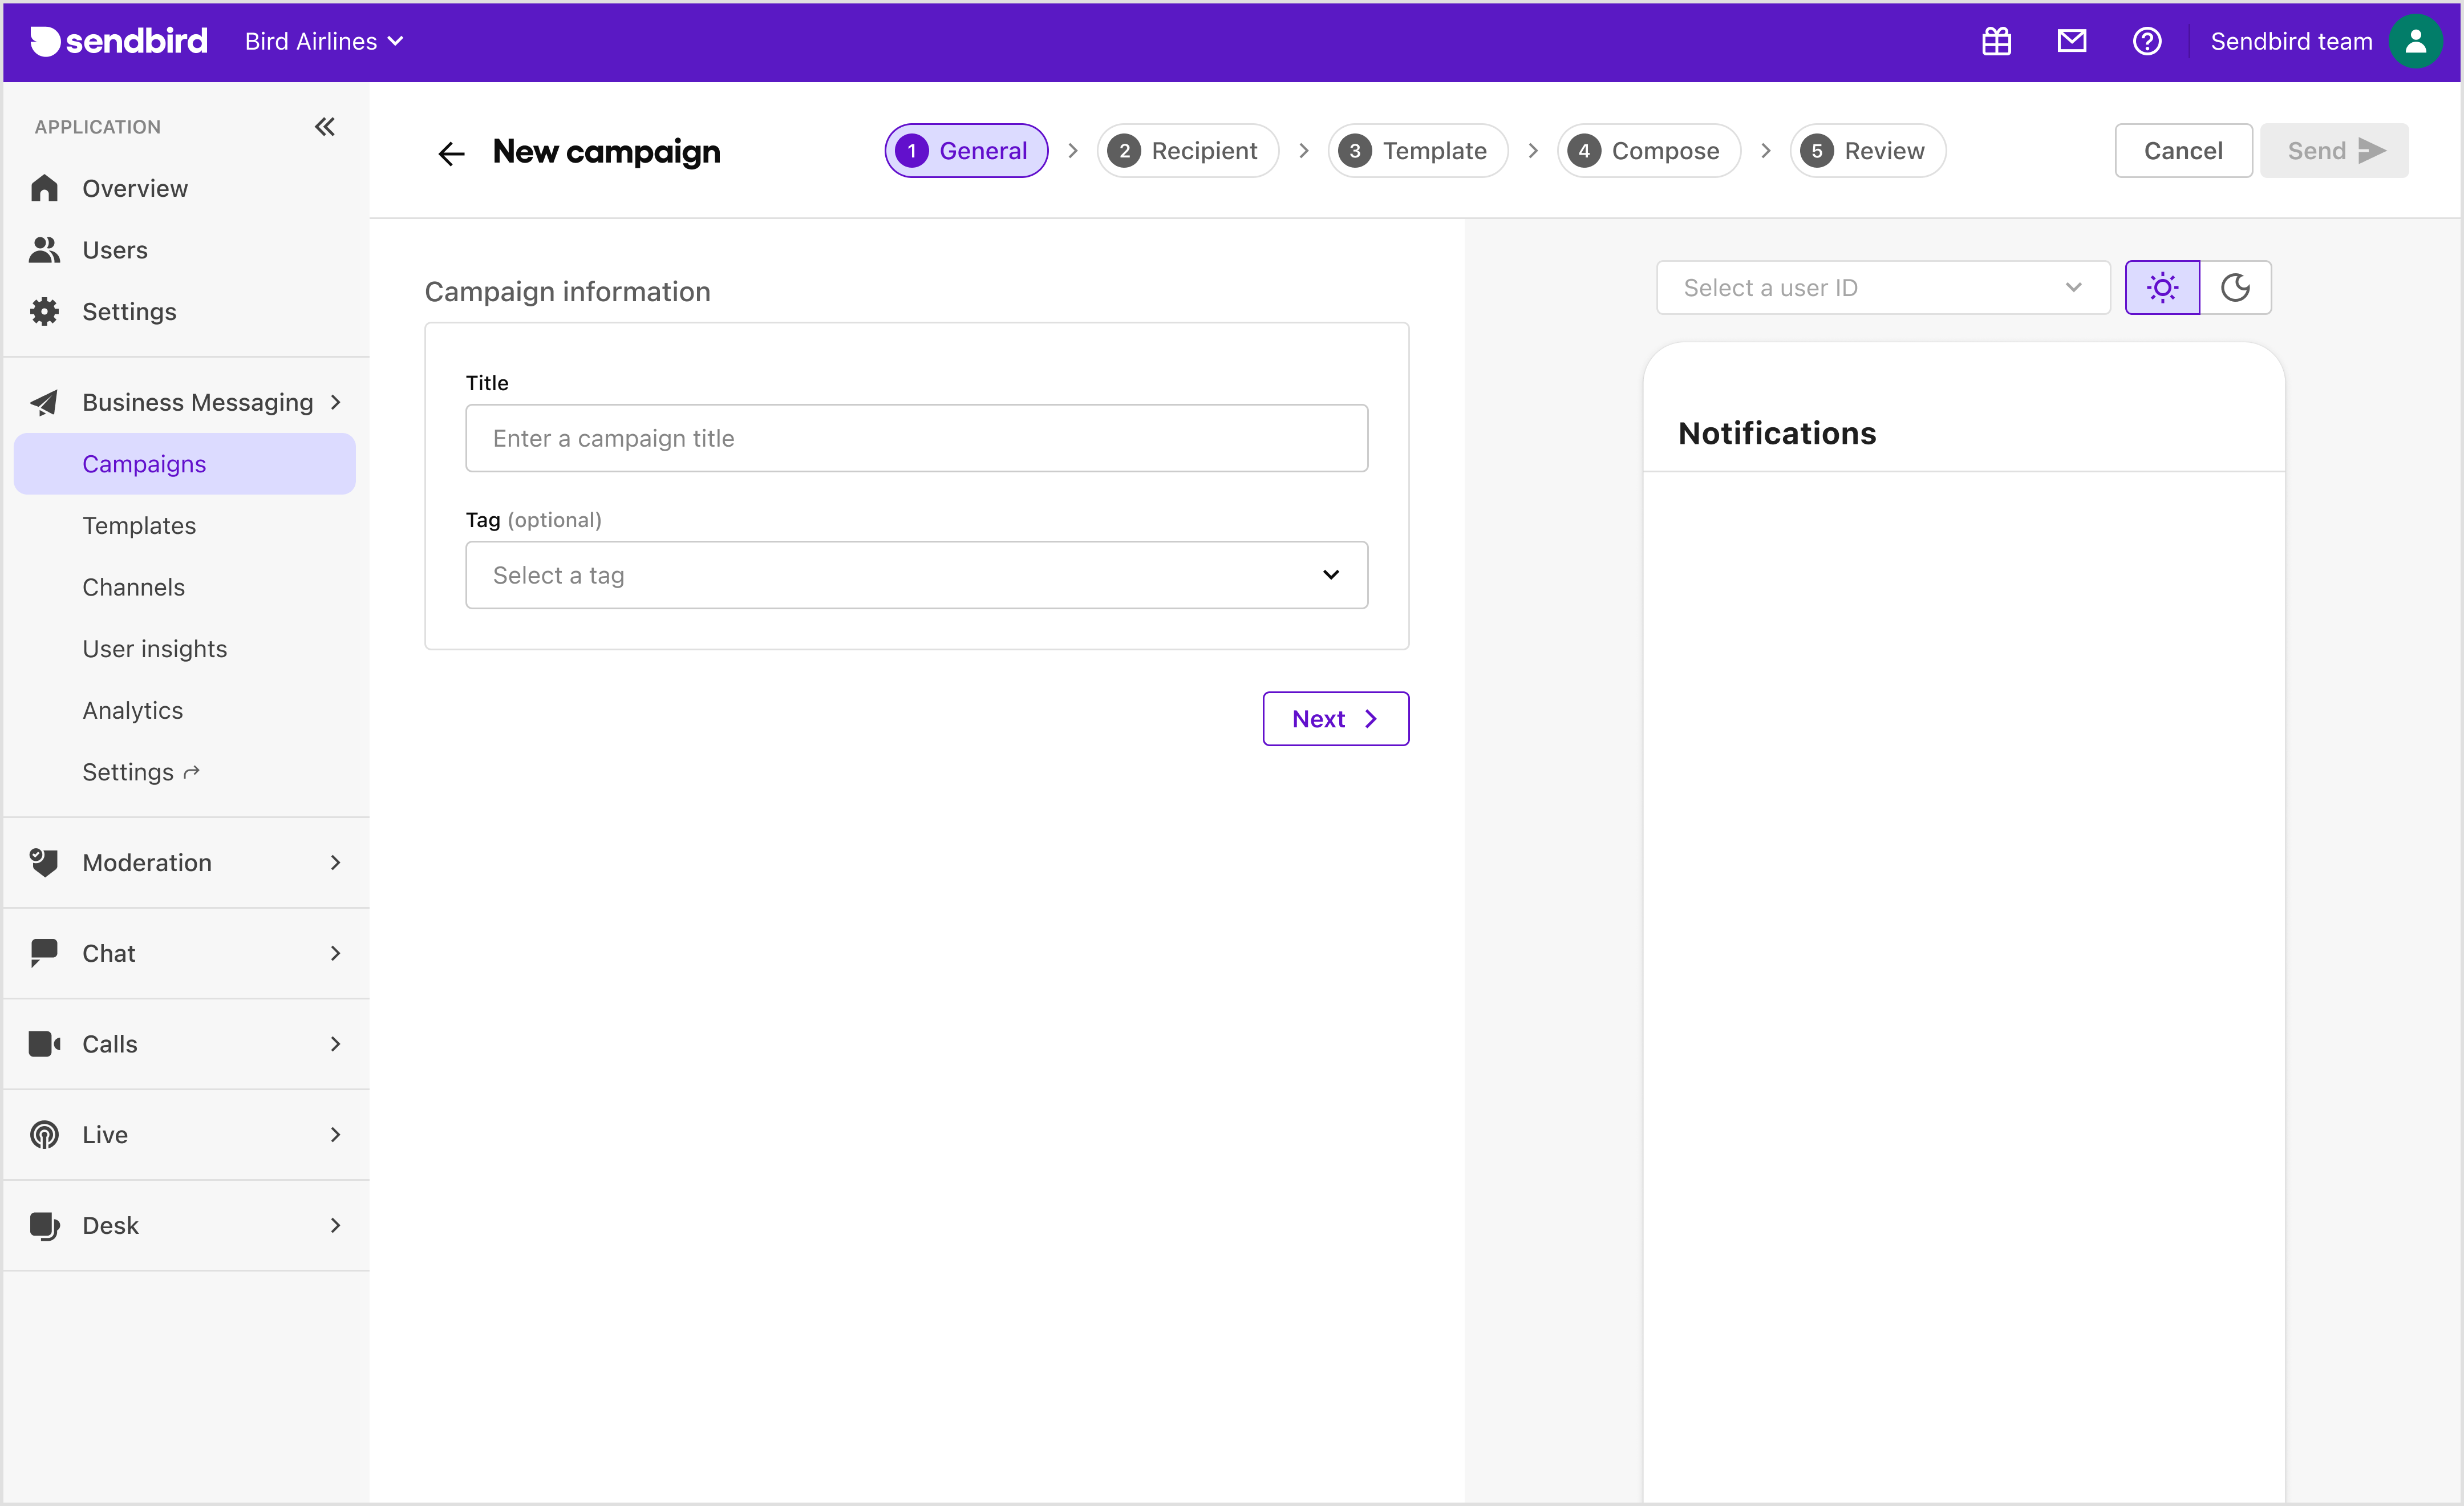Click the Desk icon in sidebar
This screenshot has width=2464, height=1506.
[x=44, y=1225]
